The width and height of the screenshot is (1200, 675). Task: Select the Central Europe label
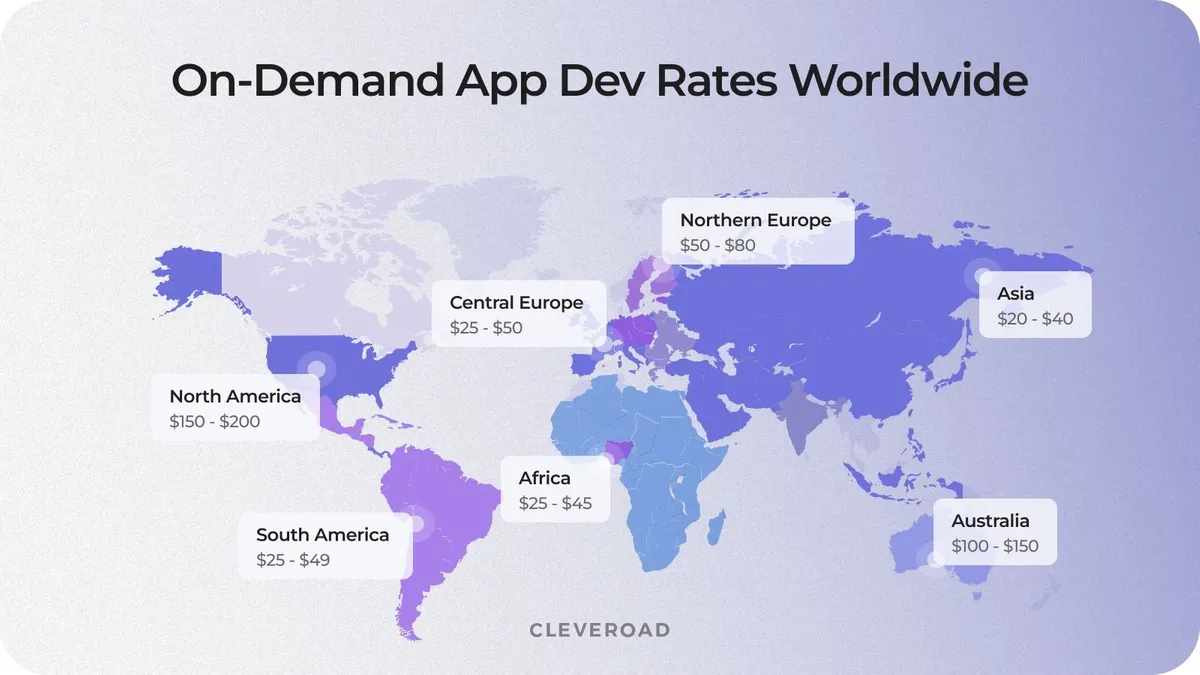pos(516,302)
